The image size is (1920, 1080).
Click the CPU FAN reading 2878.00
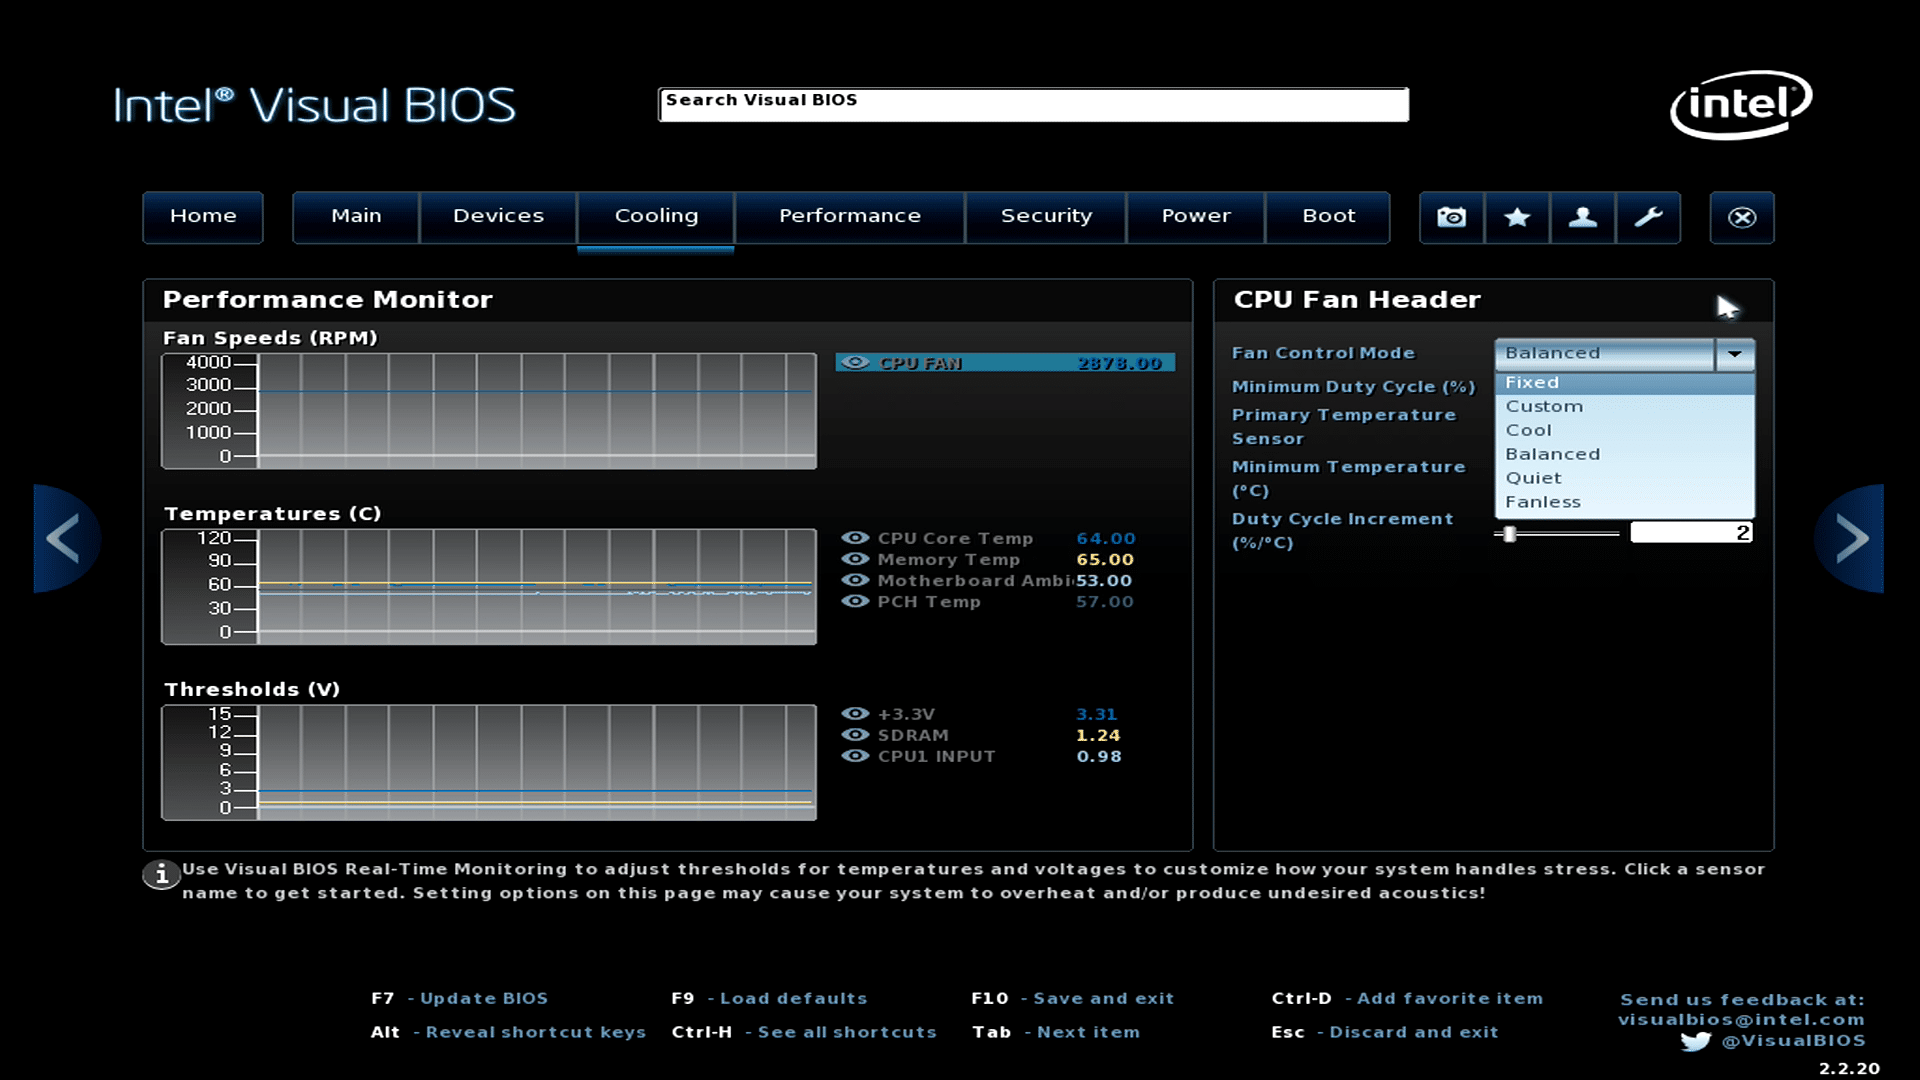click(x=1119, y=363)
